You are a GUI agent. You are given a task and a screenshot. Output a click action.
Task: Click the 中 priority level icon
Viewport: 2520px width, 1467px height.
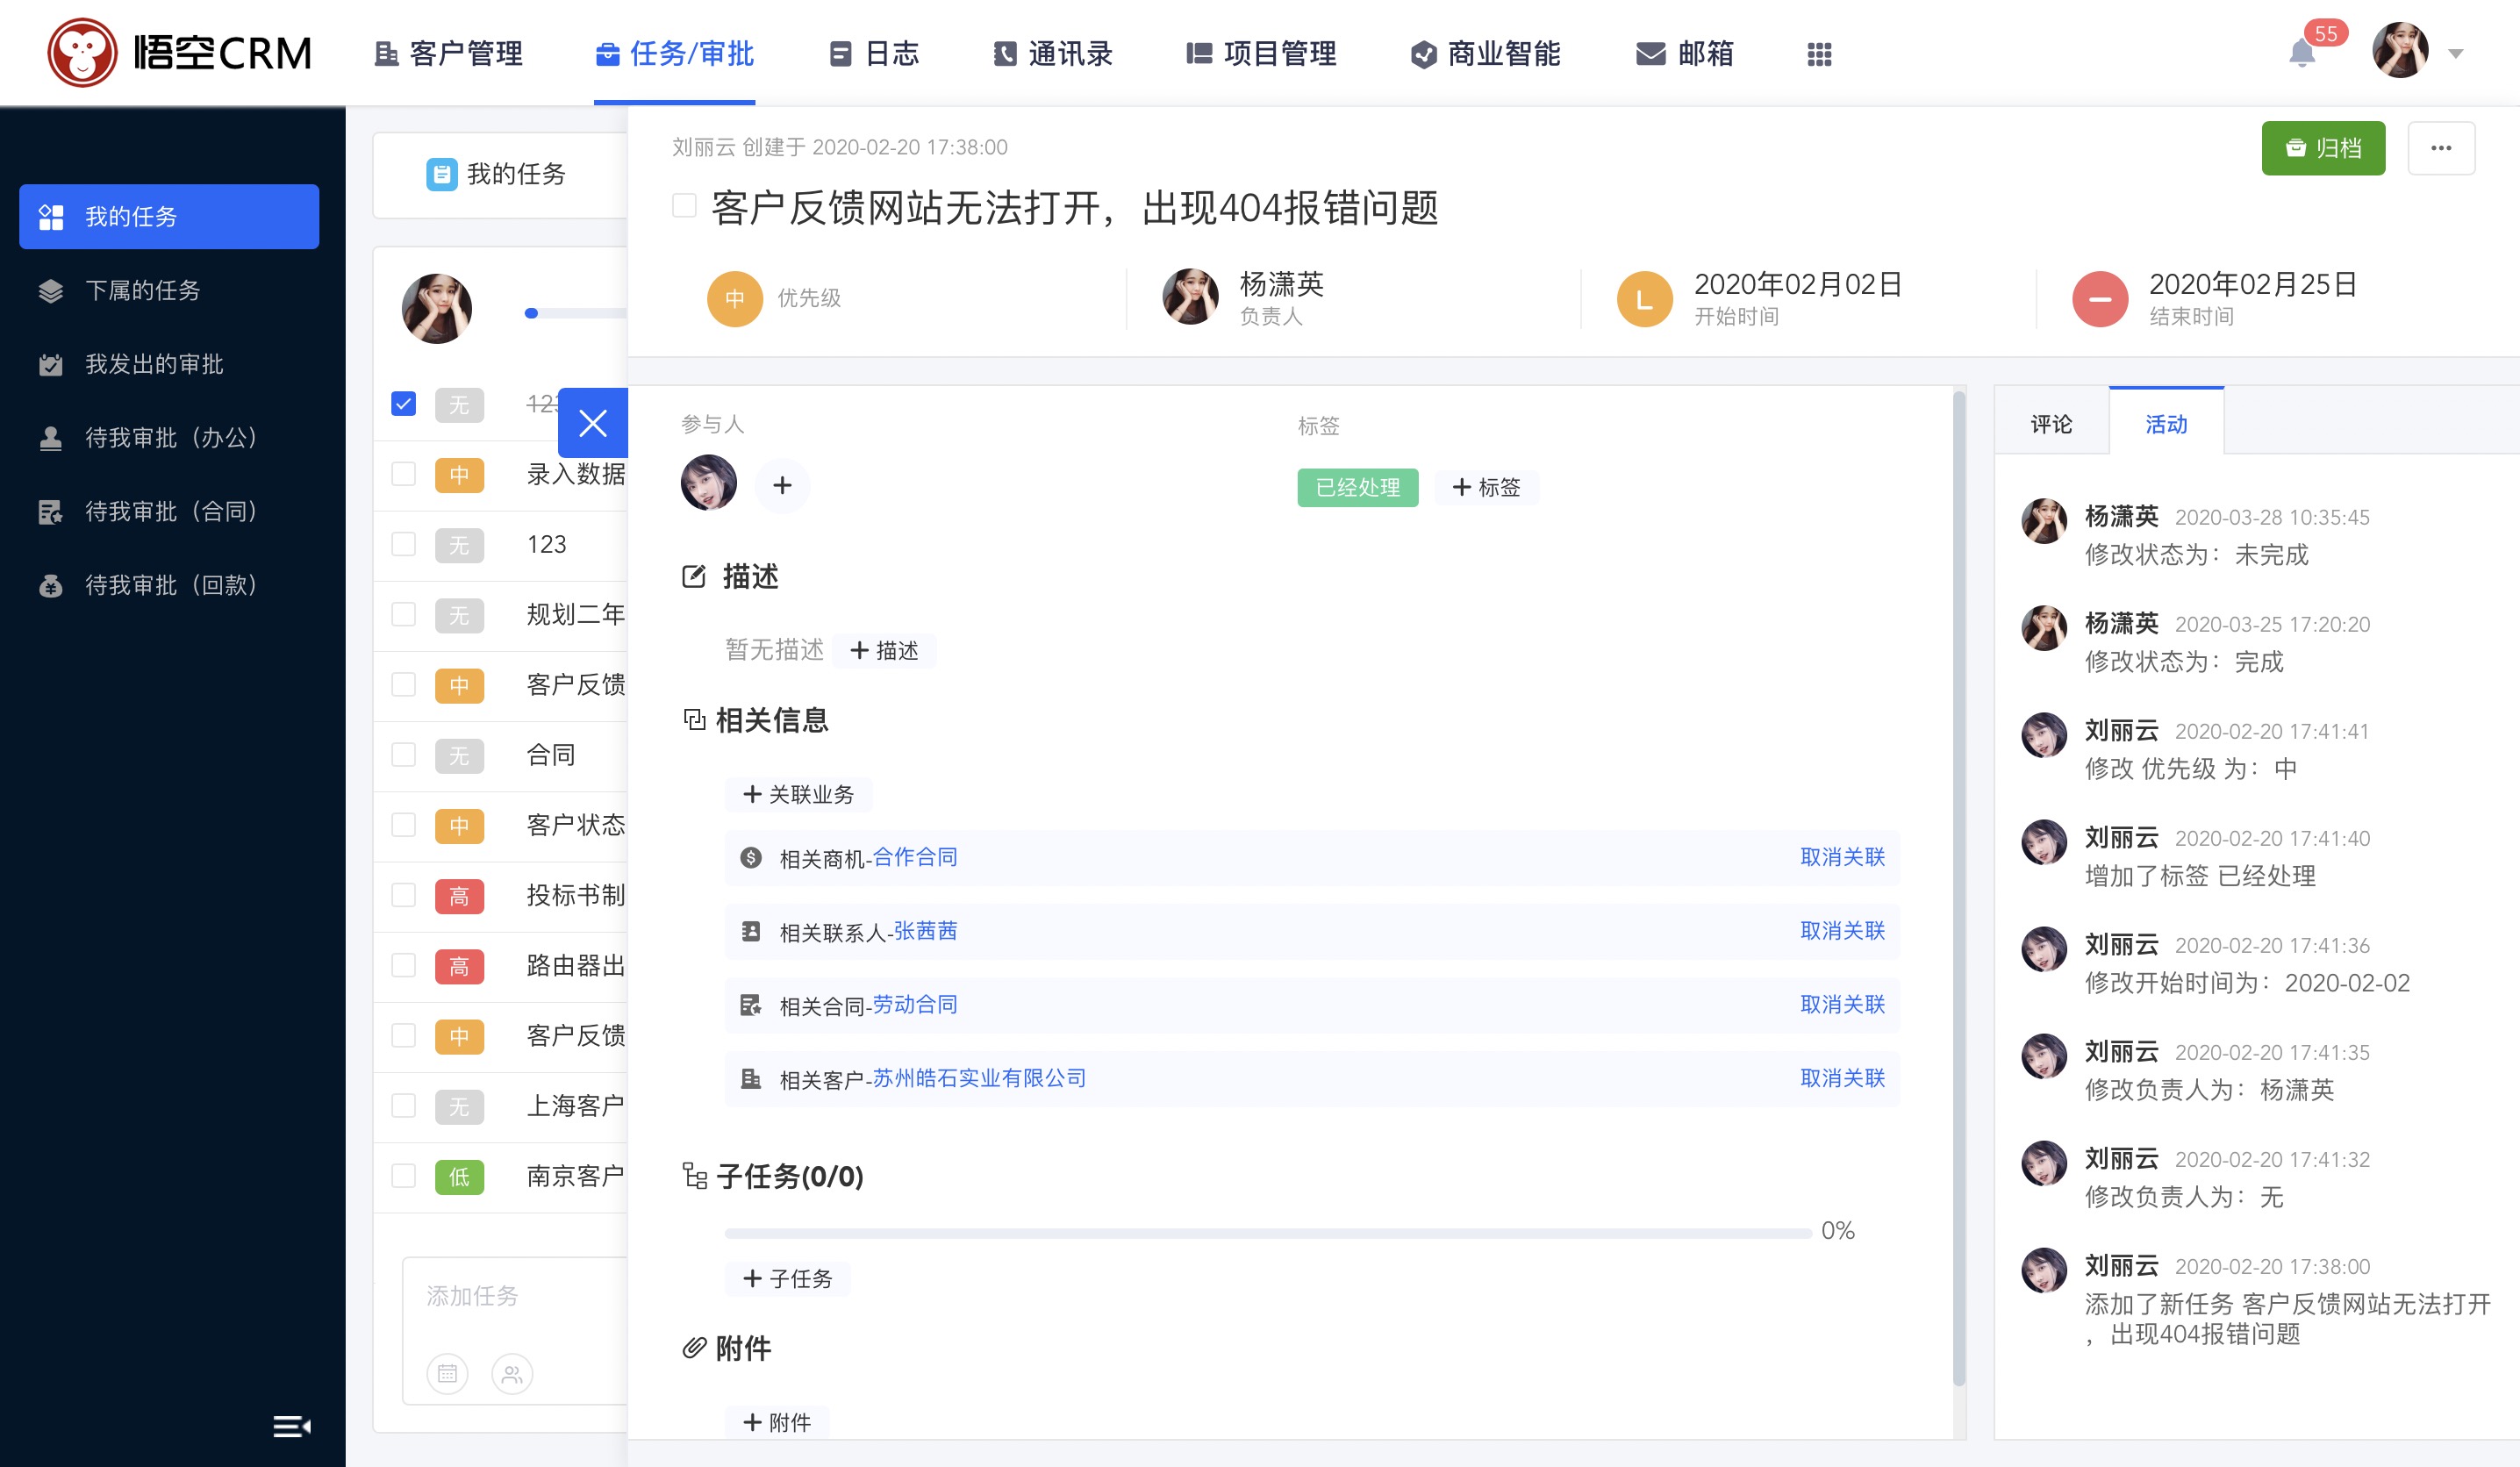click(x=735, y=298)
